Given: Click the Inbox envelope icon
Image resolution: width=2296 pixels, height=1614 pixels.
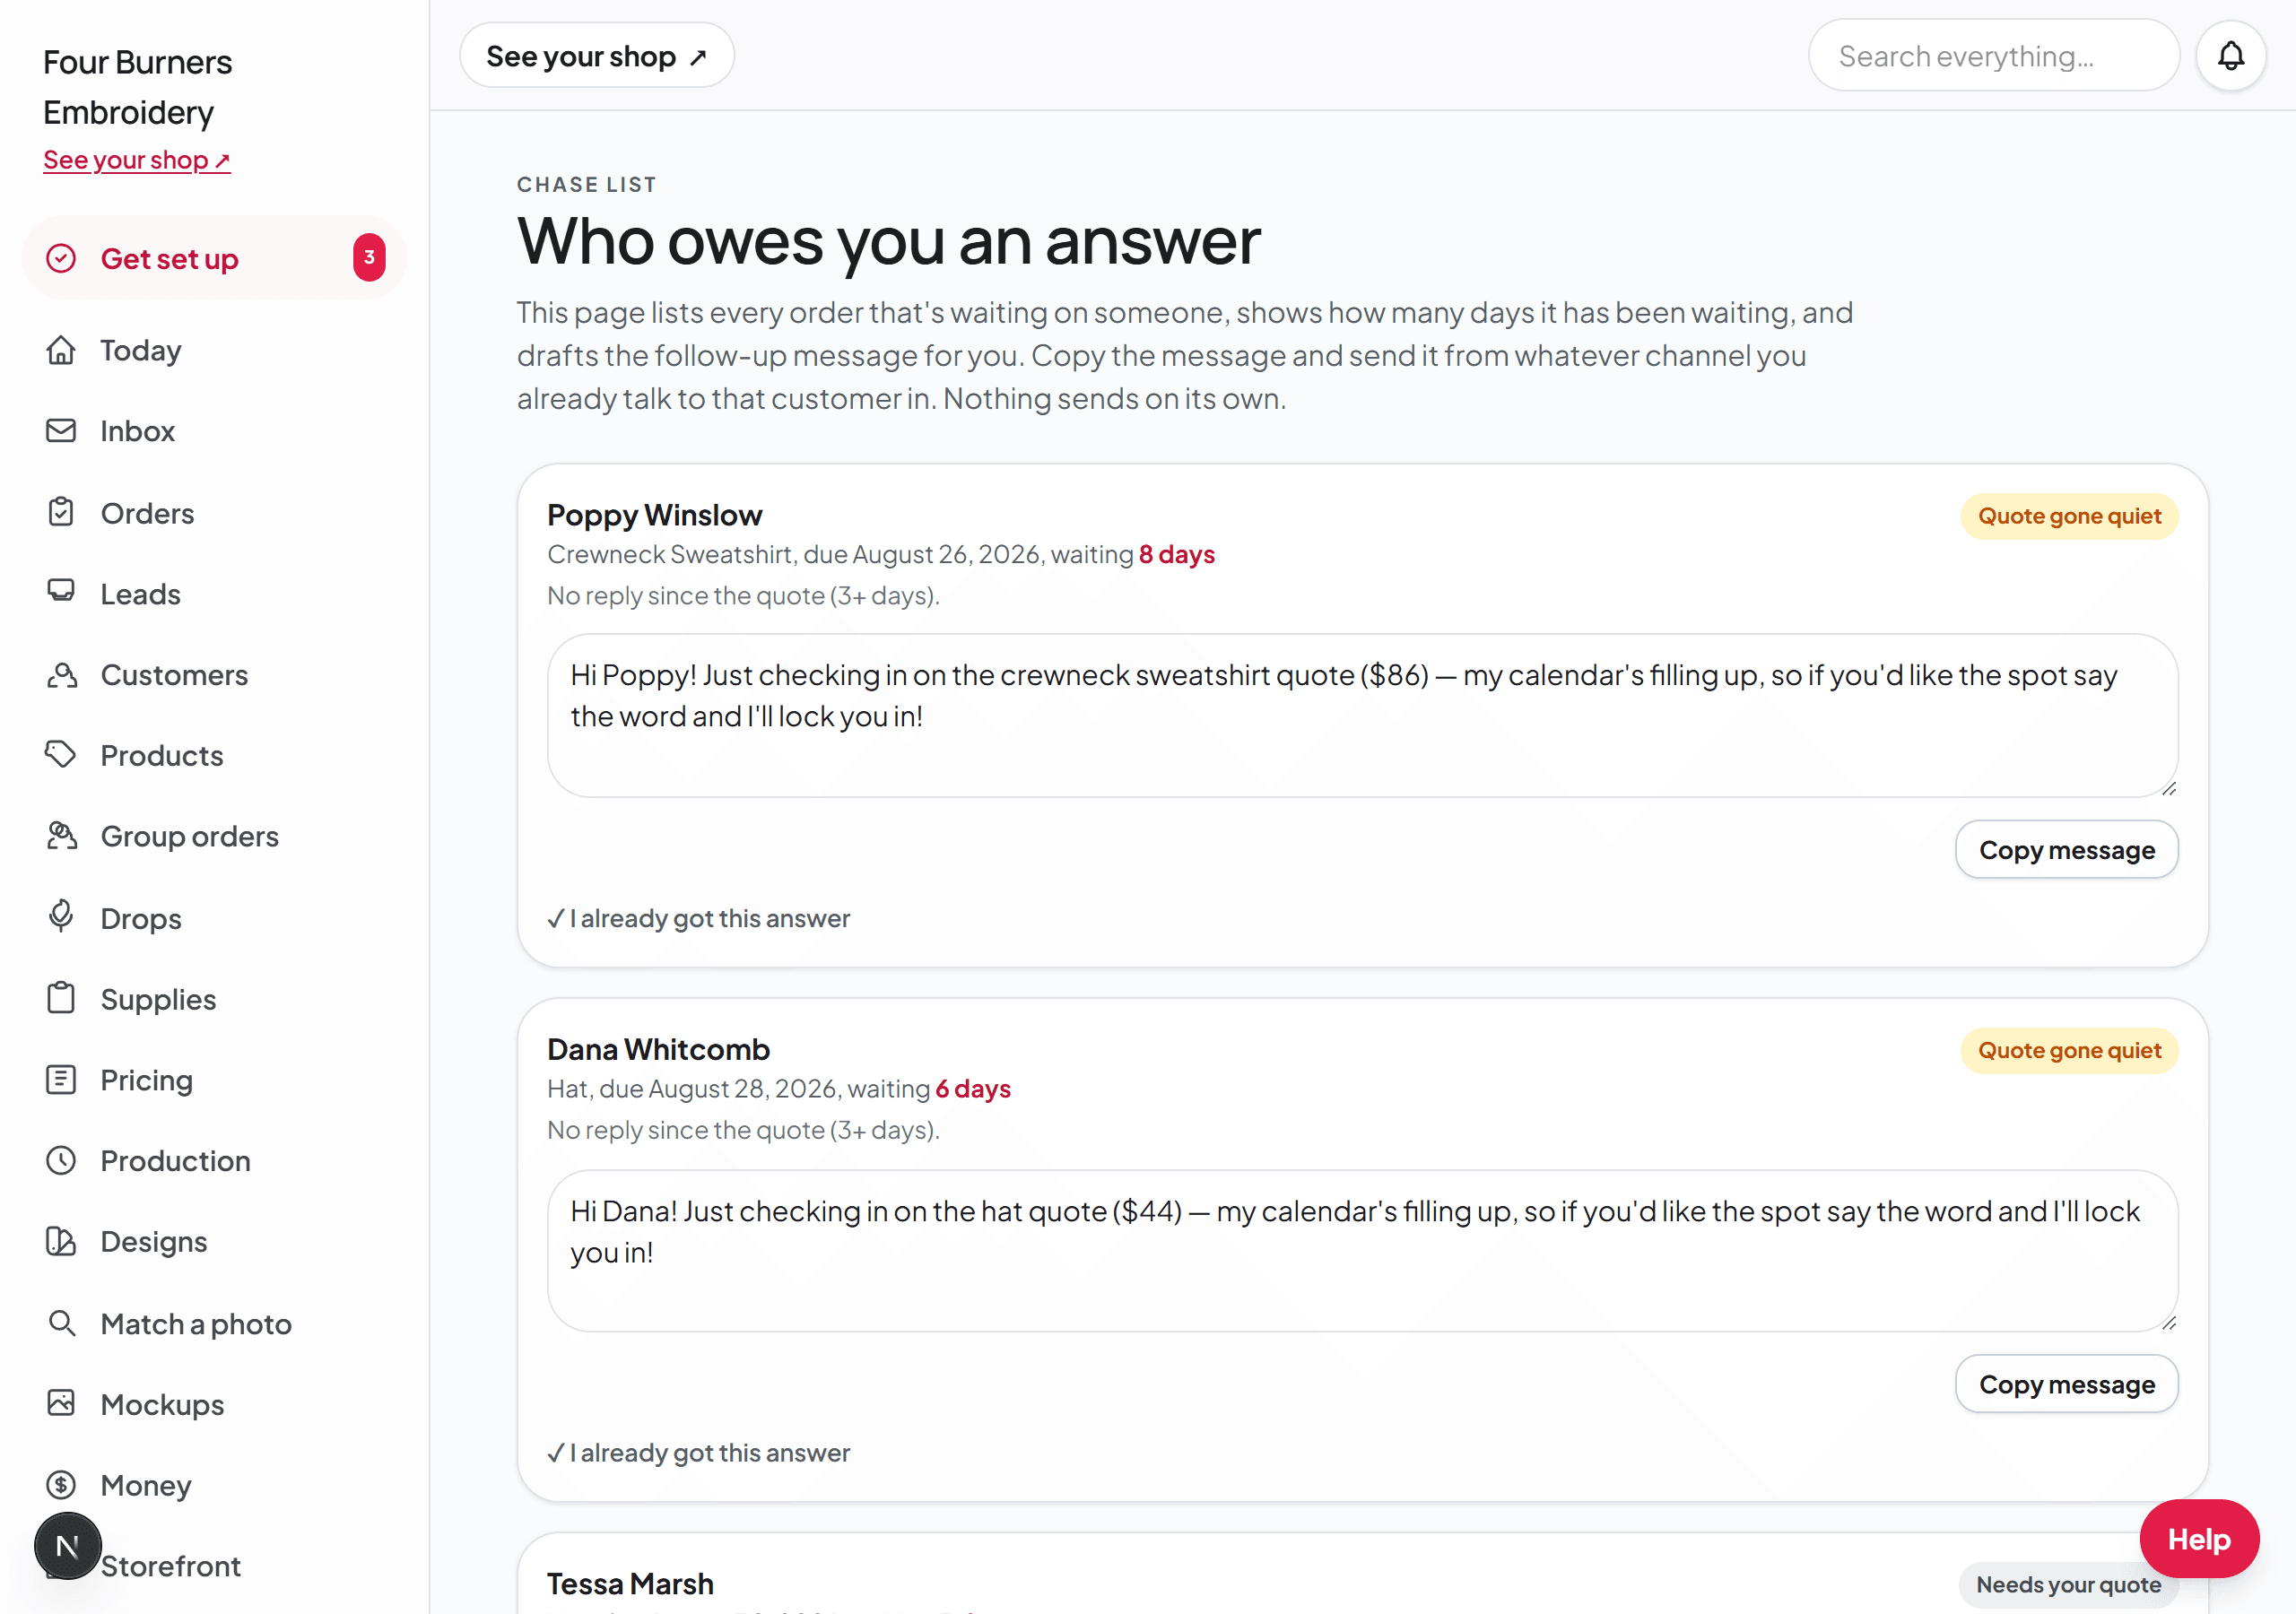Looking at the screenshot, I should pos(61,431).
